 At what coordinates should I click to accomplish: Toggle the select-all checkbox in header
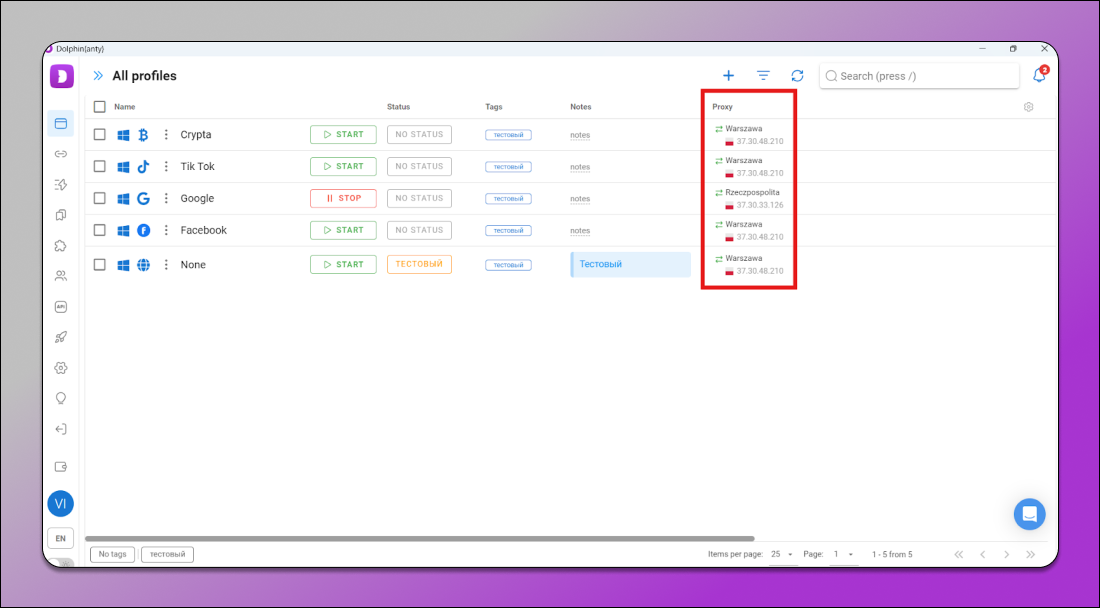(99, 107)
